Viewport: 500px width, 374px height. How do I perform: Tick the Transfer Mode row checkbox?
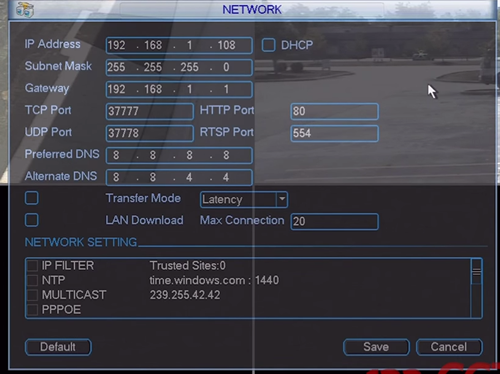32,198
